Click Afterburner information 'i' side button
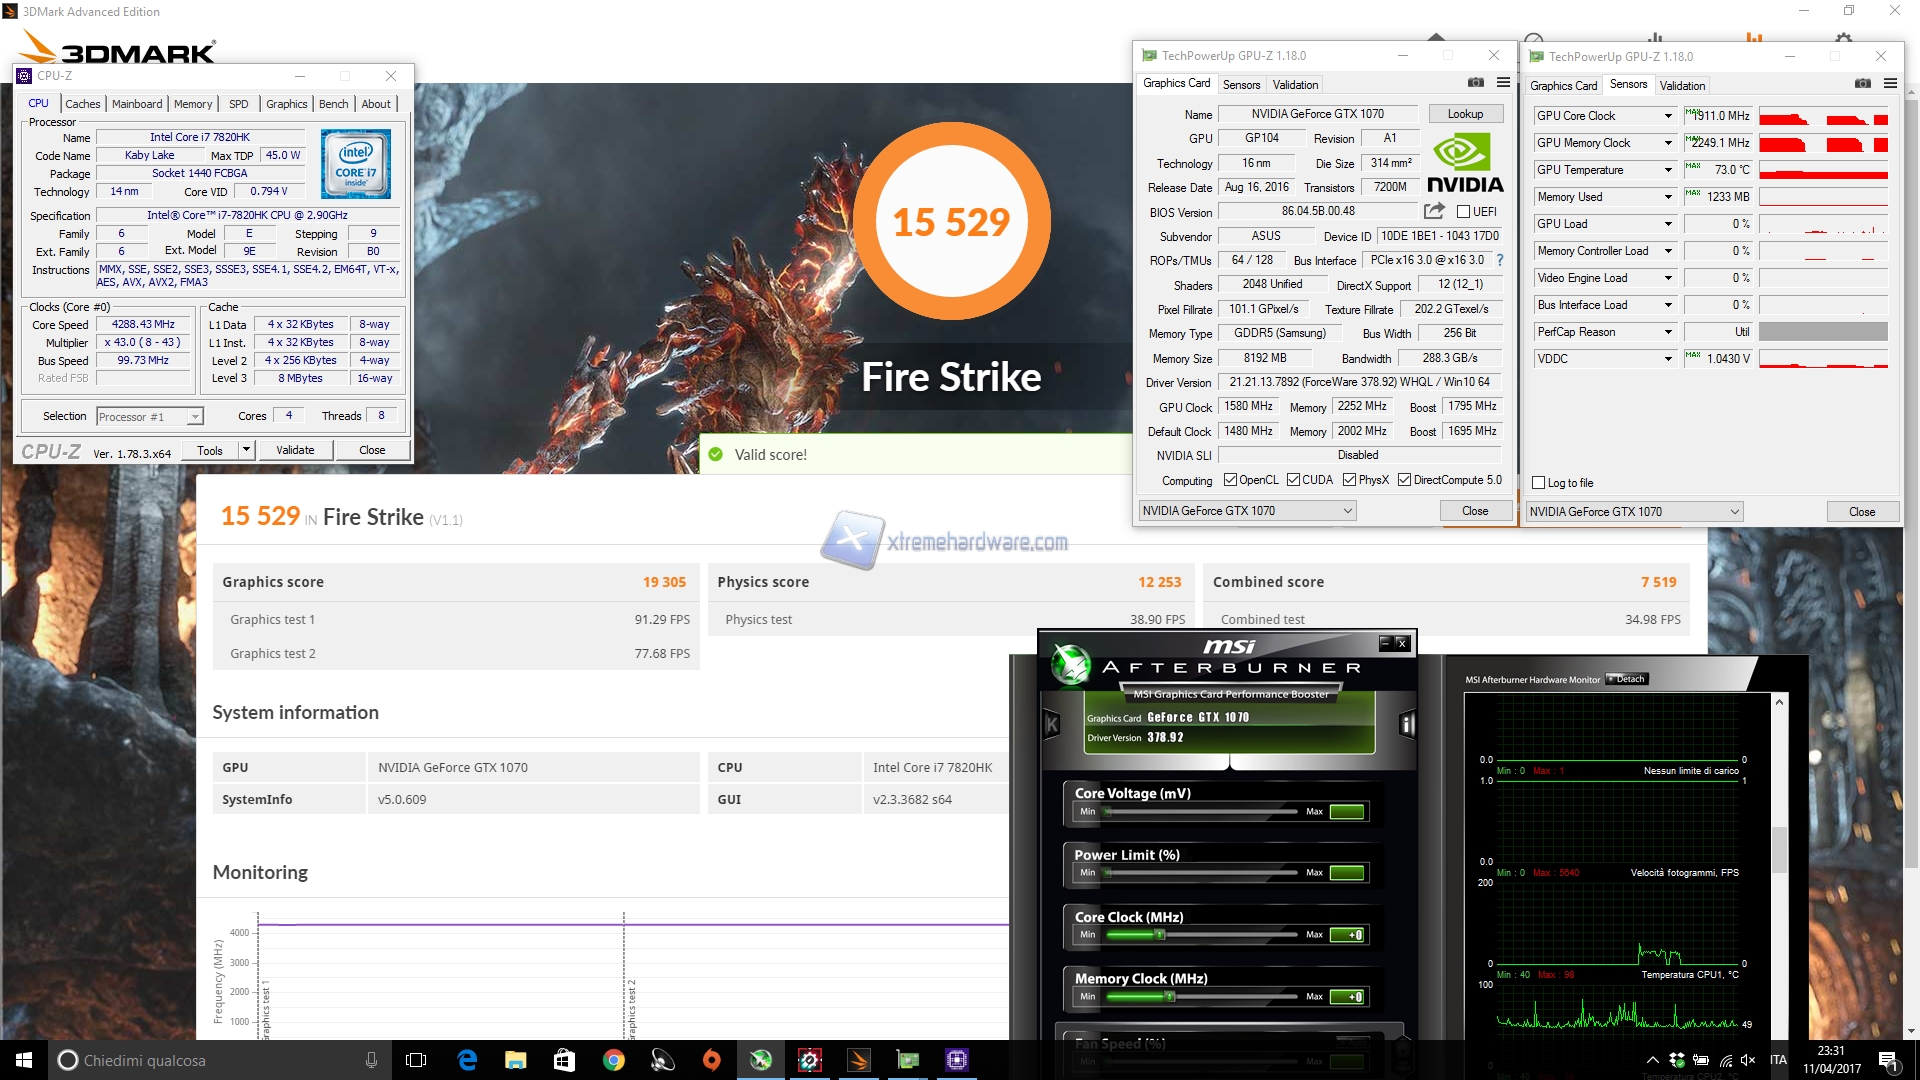The height and width of the screenshot is (1080, 1920). coord(1407,724)
